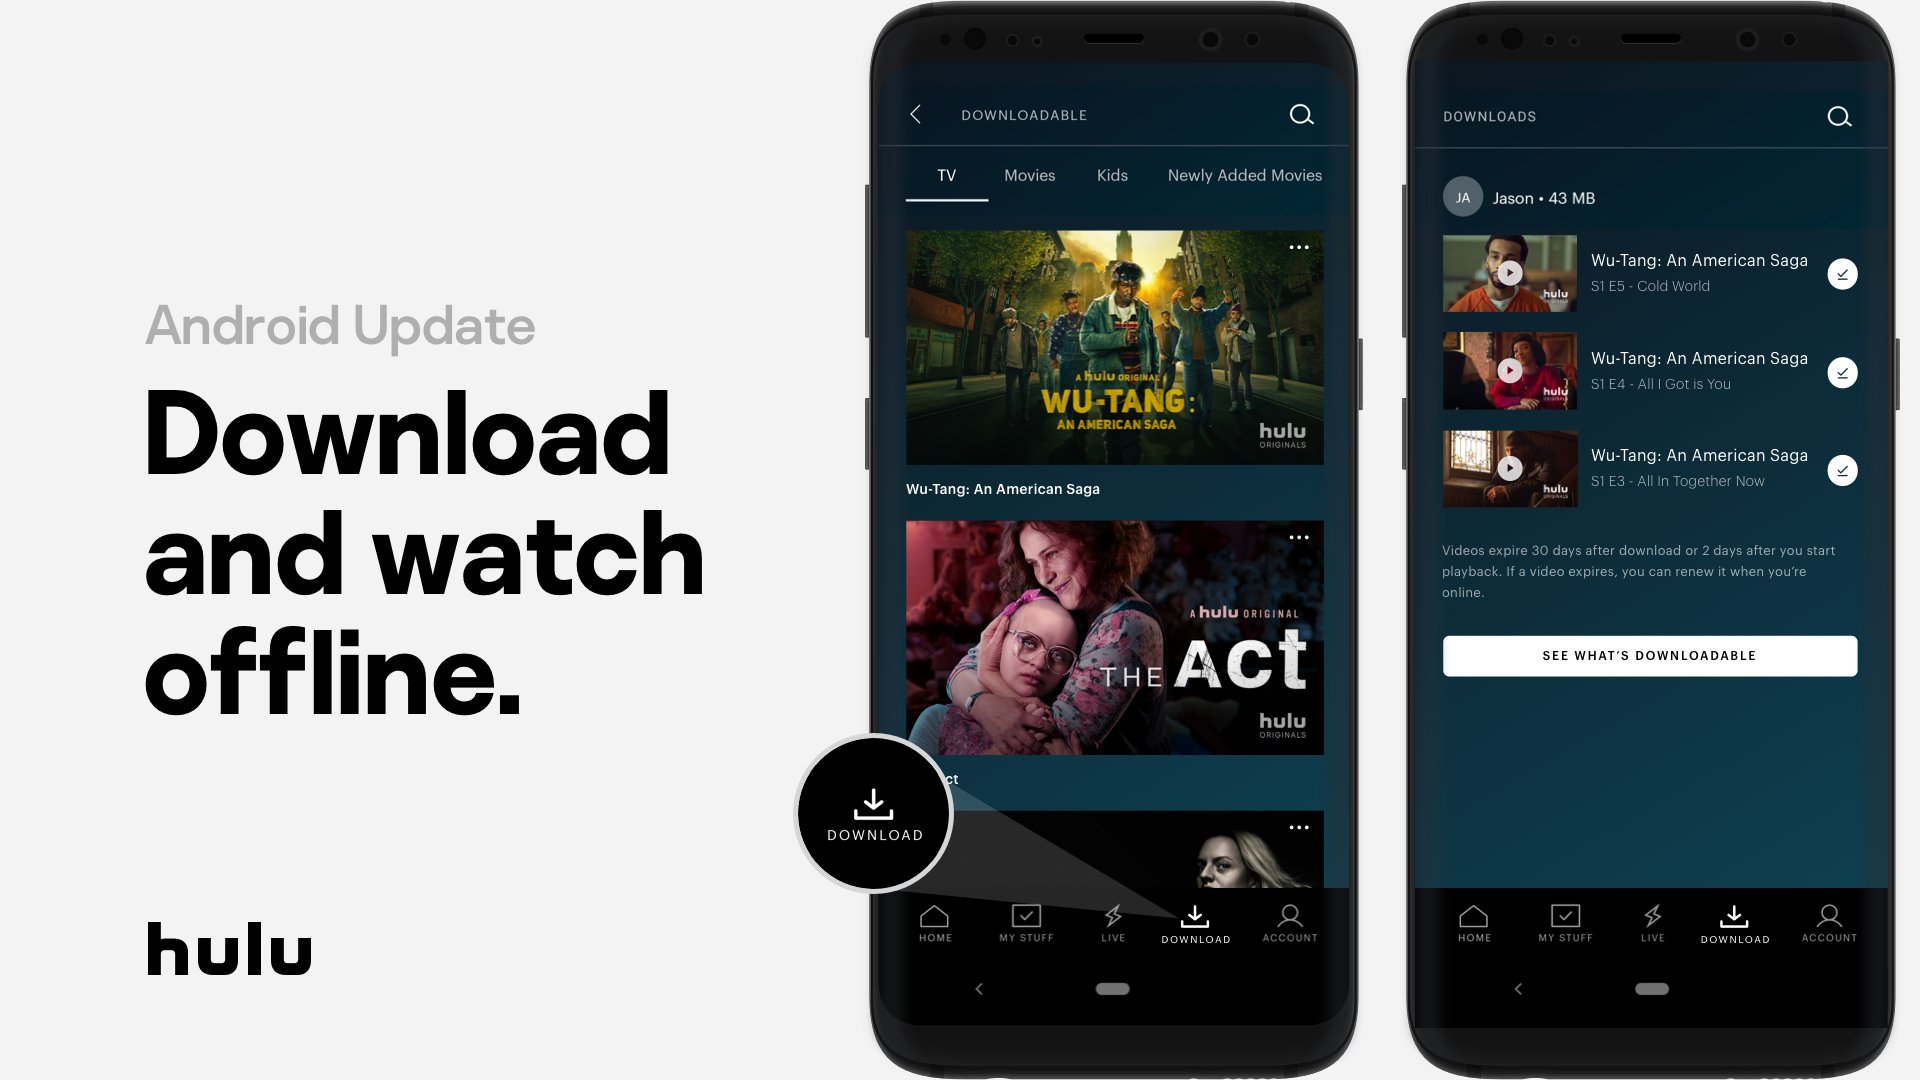Image resolution: width=1920 pixels, height=1080 pixels.
Task: Tap the Search icon on Downloads screen
Action: pyautogui.click(x=1840, y=116)
